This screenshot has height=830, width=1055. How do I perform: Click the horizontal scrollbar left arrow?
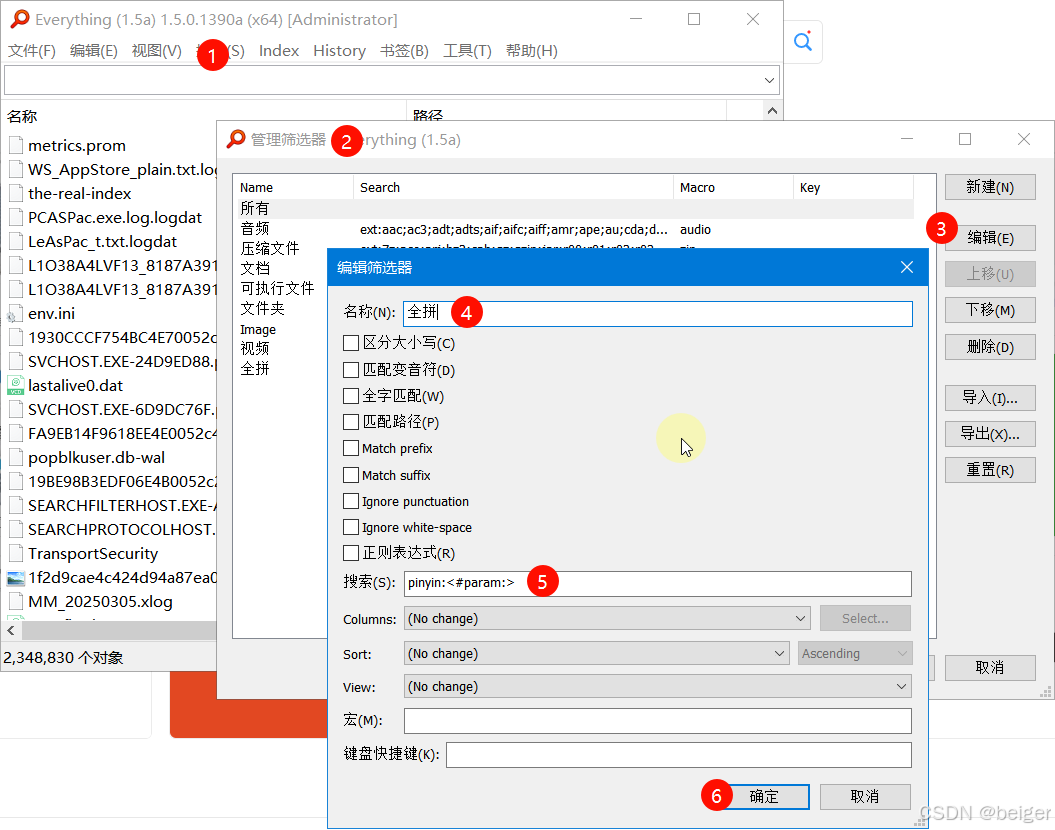pos(11,630)
